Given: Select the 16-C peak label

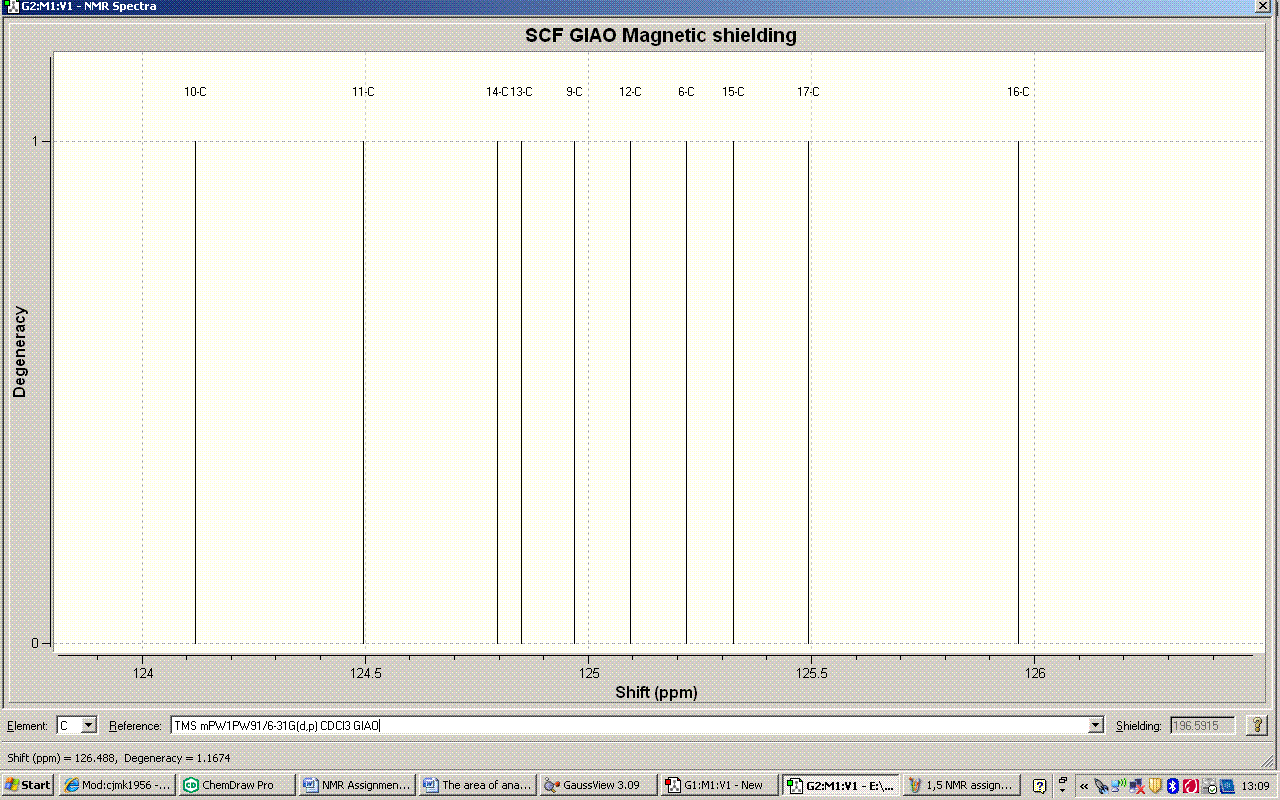Looking at the screenshot, I should tap(1018, 92).
